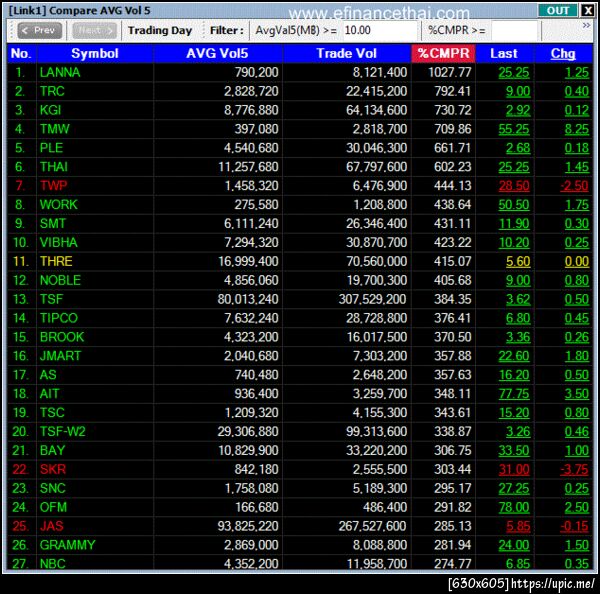This screenshot has width=600, height=594.
Task: Select TSF symbol in row 13
Action: pos(51,299)
